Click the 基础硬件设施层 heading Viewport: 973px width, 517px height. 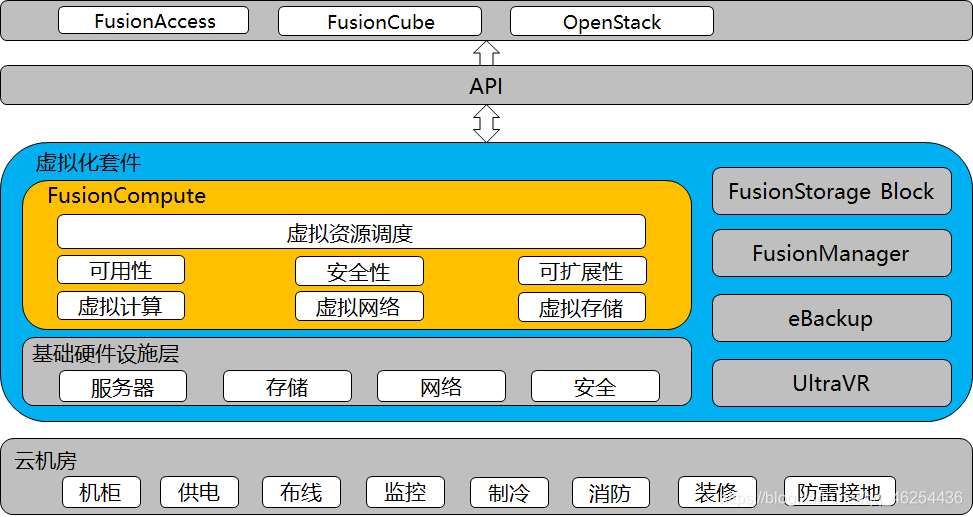pyautogui.click(x=105, y=354)
